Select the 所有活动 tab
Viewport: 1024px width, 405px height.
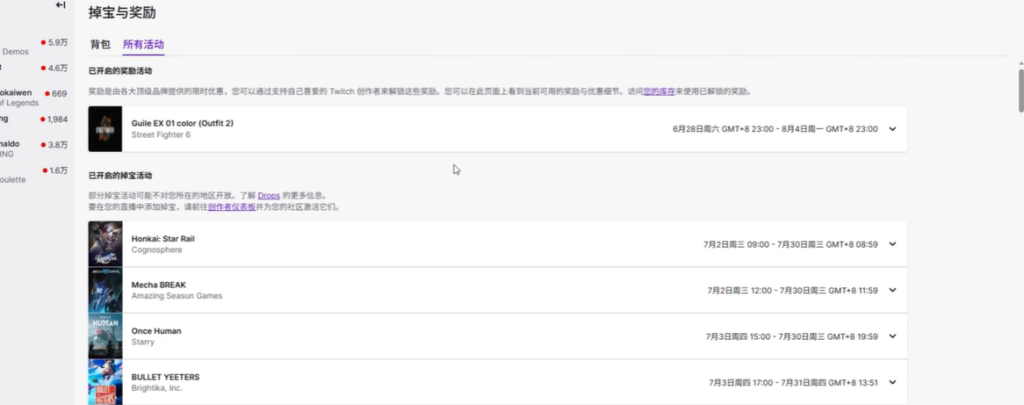click(143, 45)
